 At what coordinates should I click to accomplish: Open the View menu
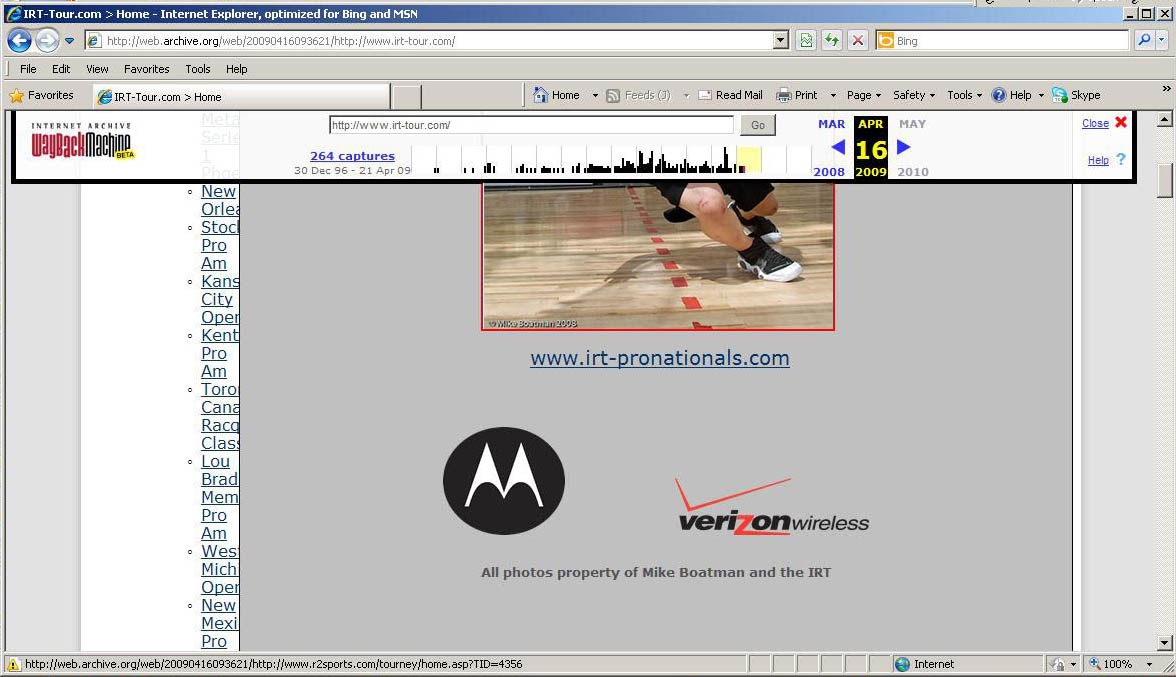98,69
